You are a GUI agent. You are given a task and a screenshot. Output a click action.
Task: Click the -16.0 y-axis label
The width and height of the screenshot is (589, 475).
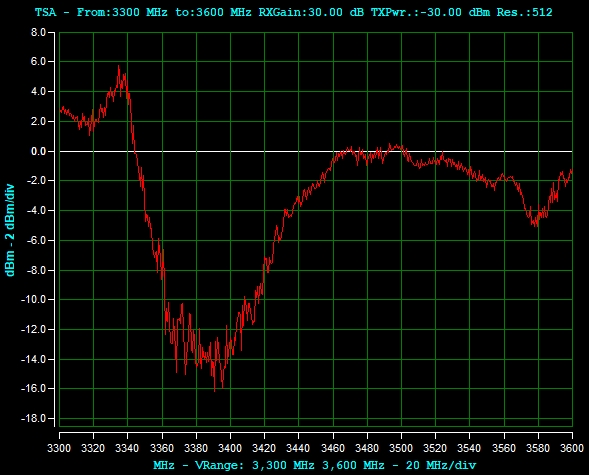click(33, 388)
